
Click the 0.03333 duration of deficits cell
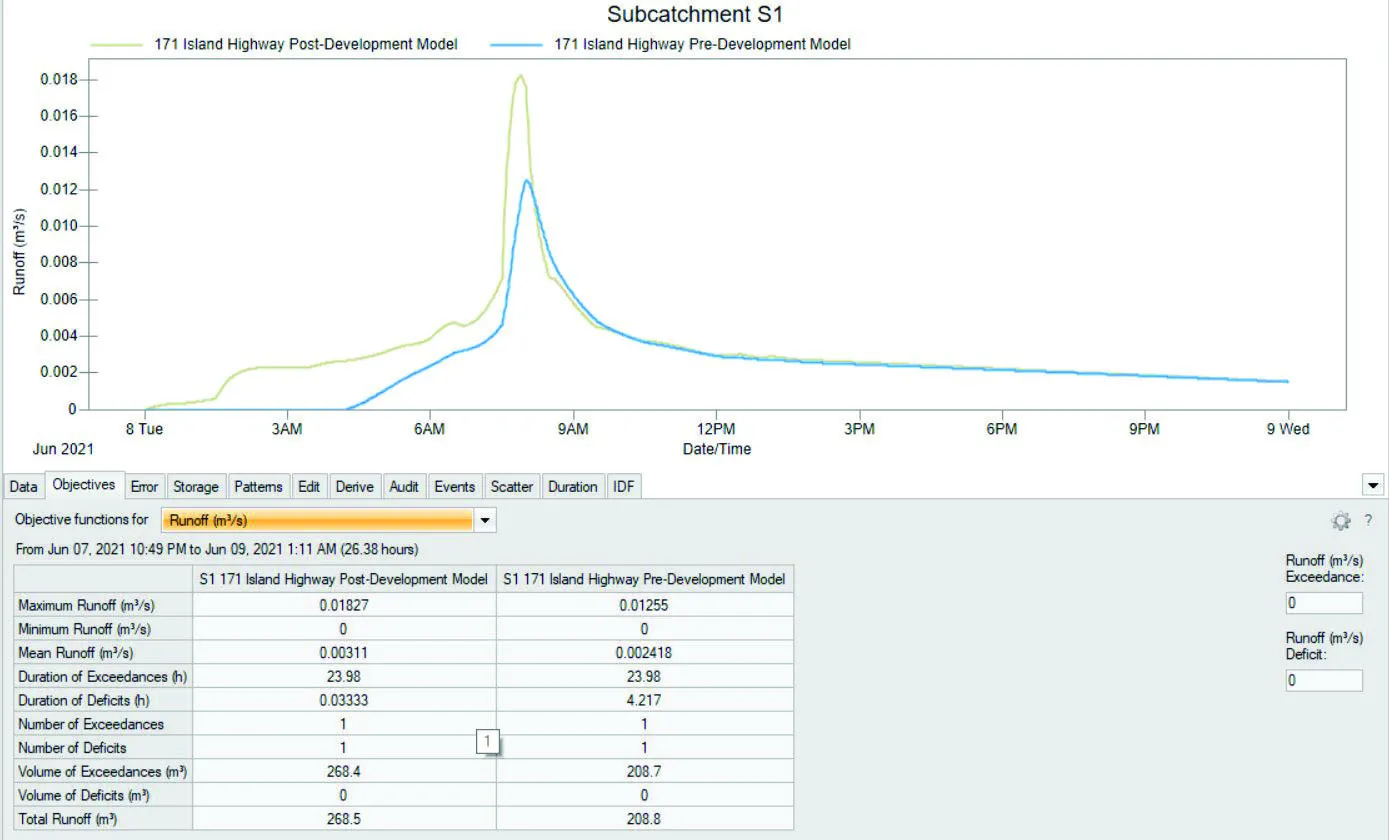(x=343, y=700)
